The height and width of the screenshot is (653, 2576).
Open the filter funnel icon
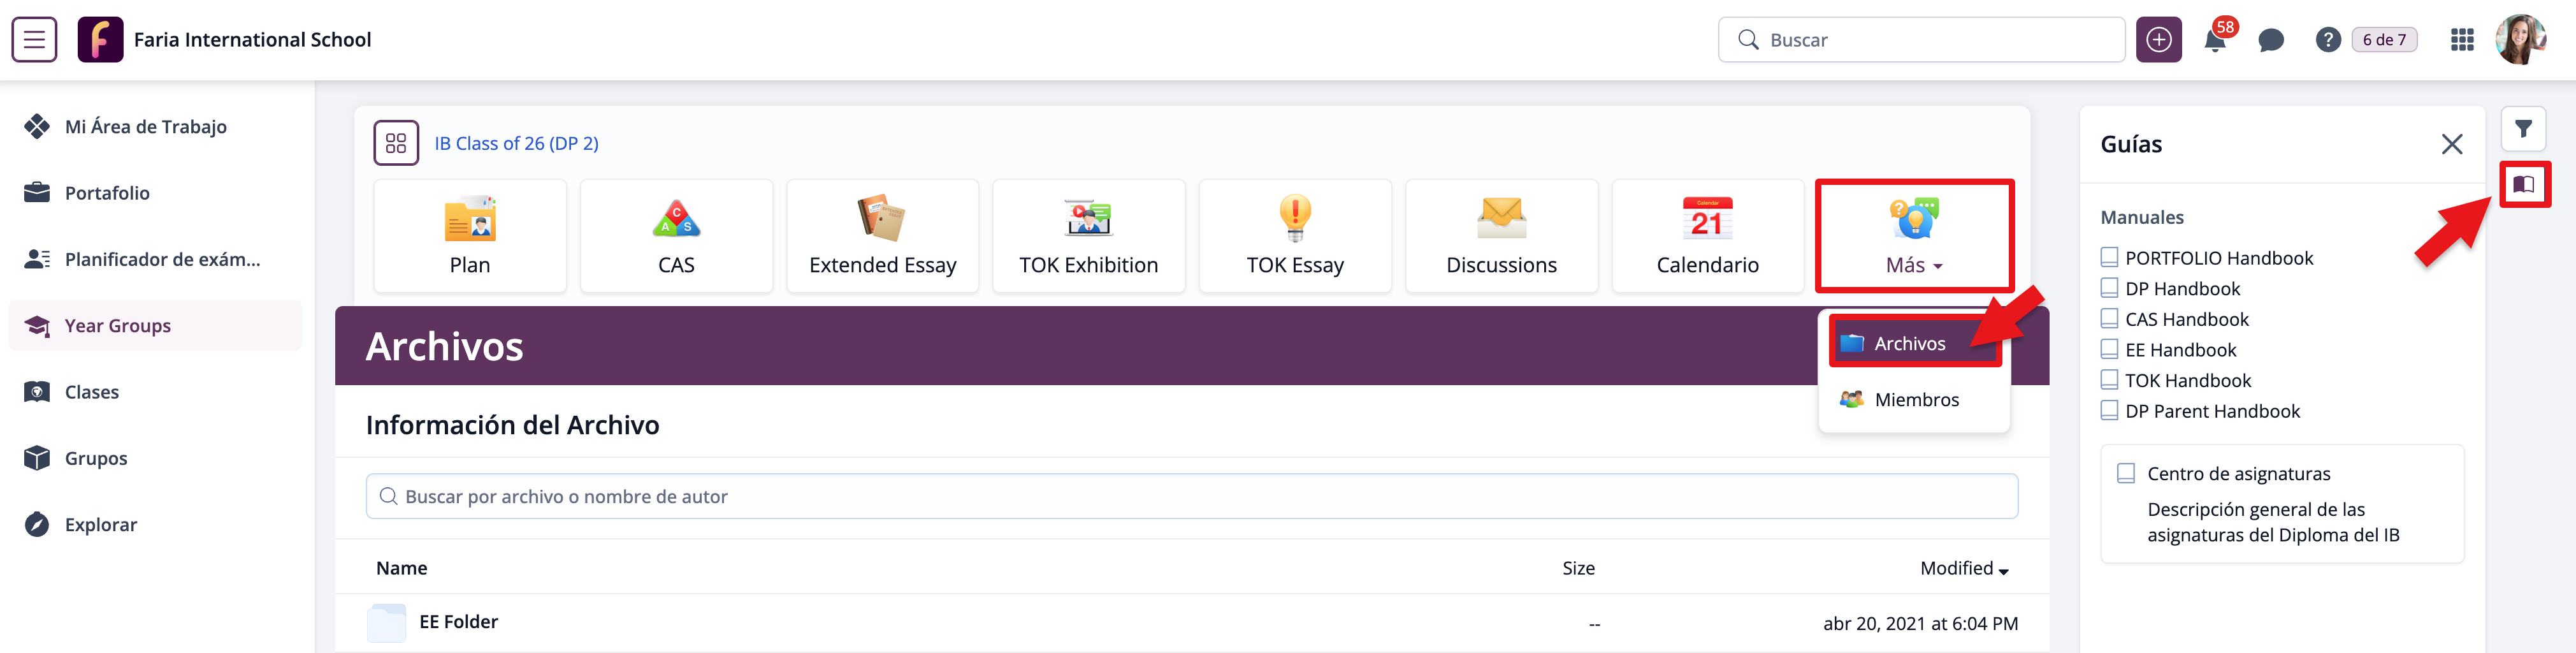tap(2523, 129)
